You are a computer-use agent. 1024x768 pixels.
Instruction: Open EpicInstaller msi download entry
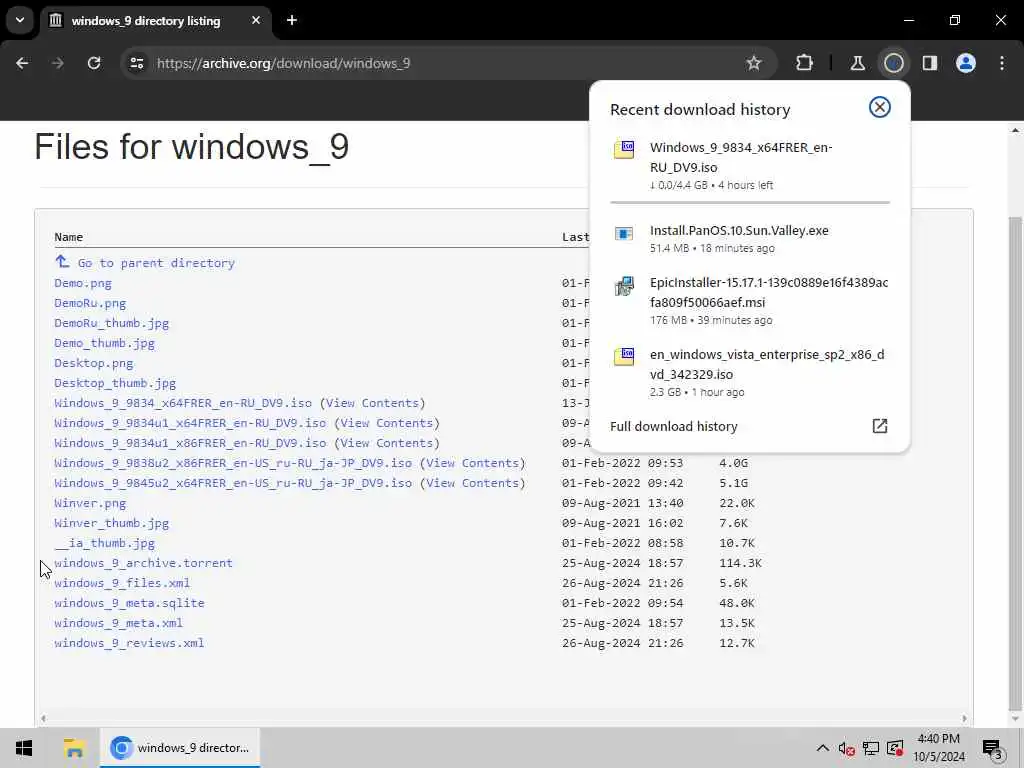pyautogui.click(x=750, y=301)
